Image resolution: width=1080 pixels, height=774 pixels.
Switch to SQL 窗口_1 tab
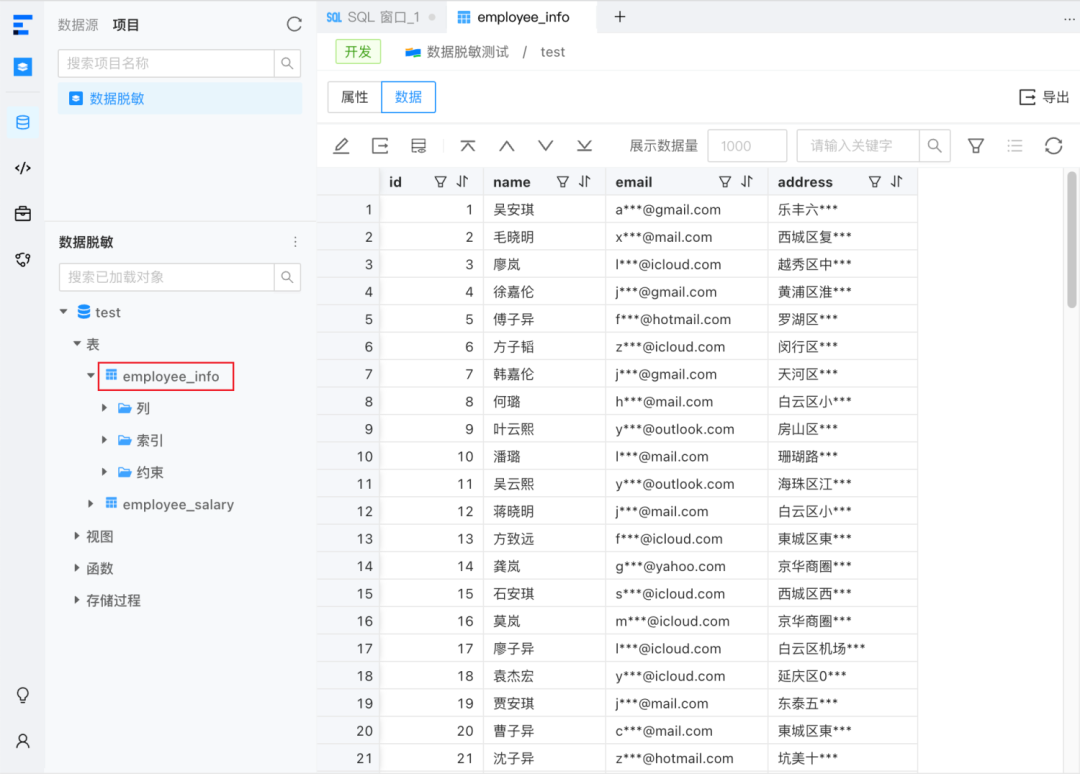(x=382, y=17)
